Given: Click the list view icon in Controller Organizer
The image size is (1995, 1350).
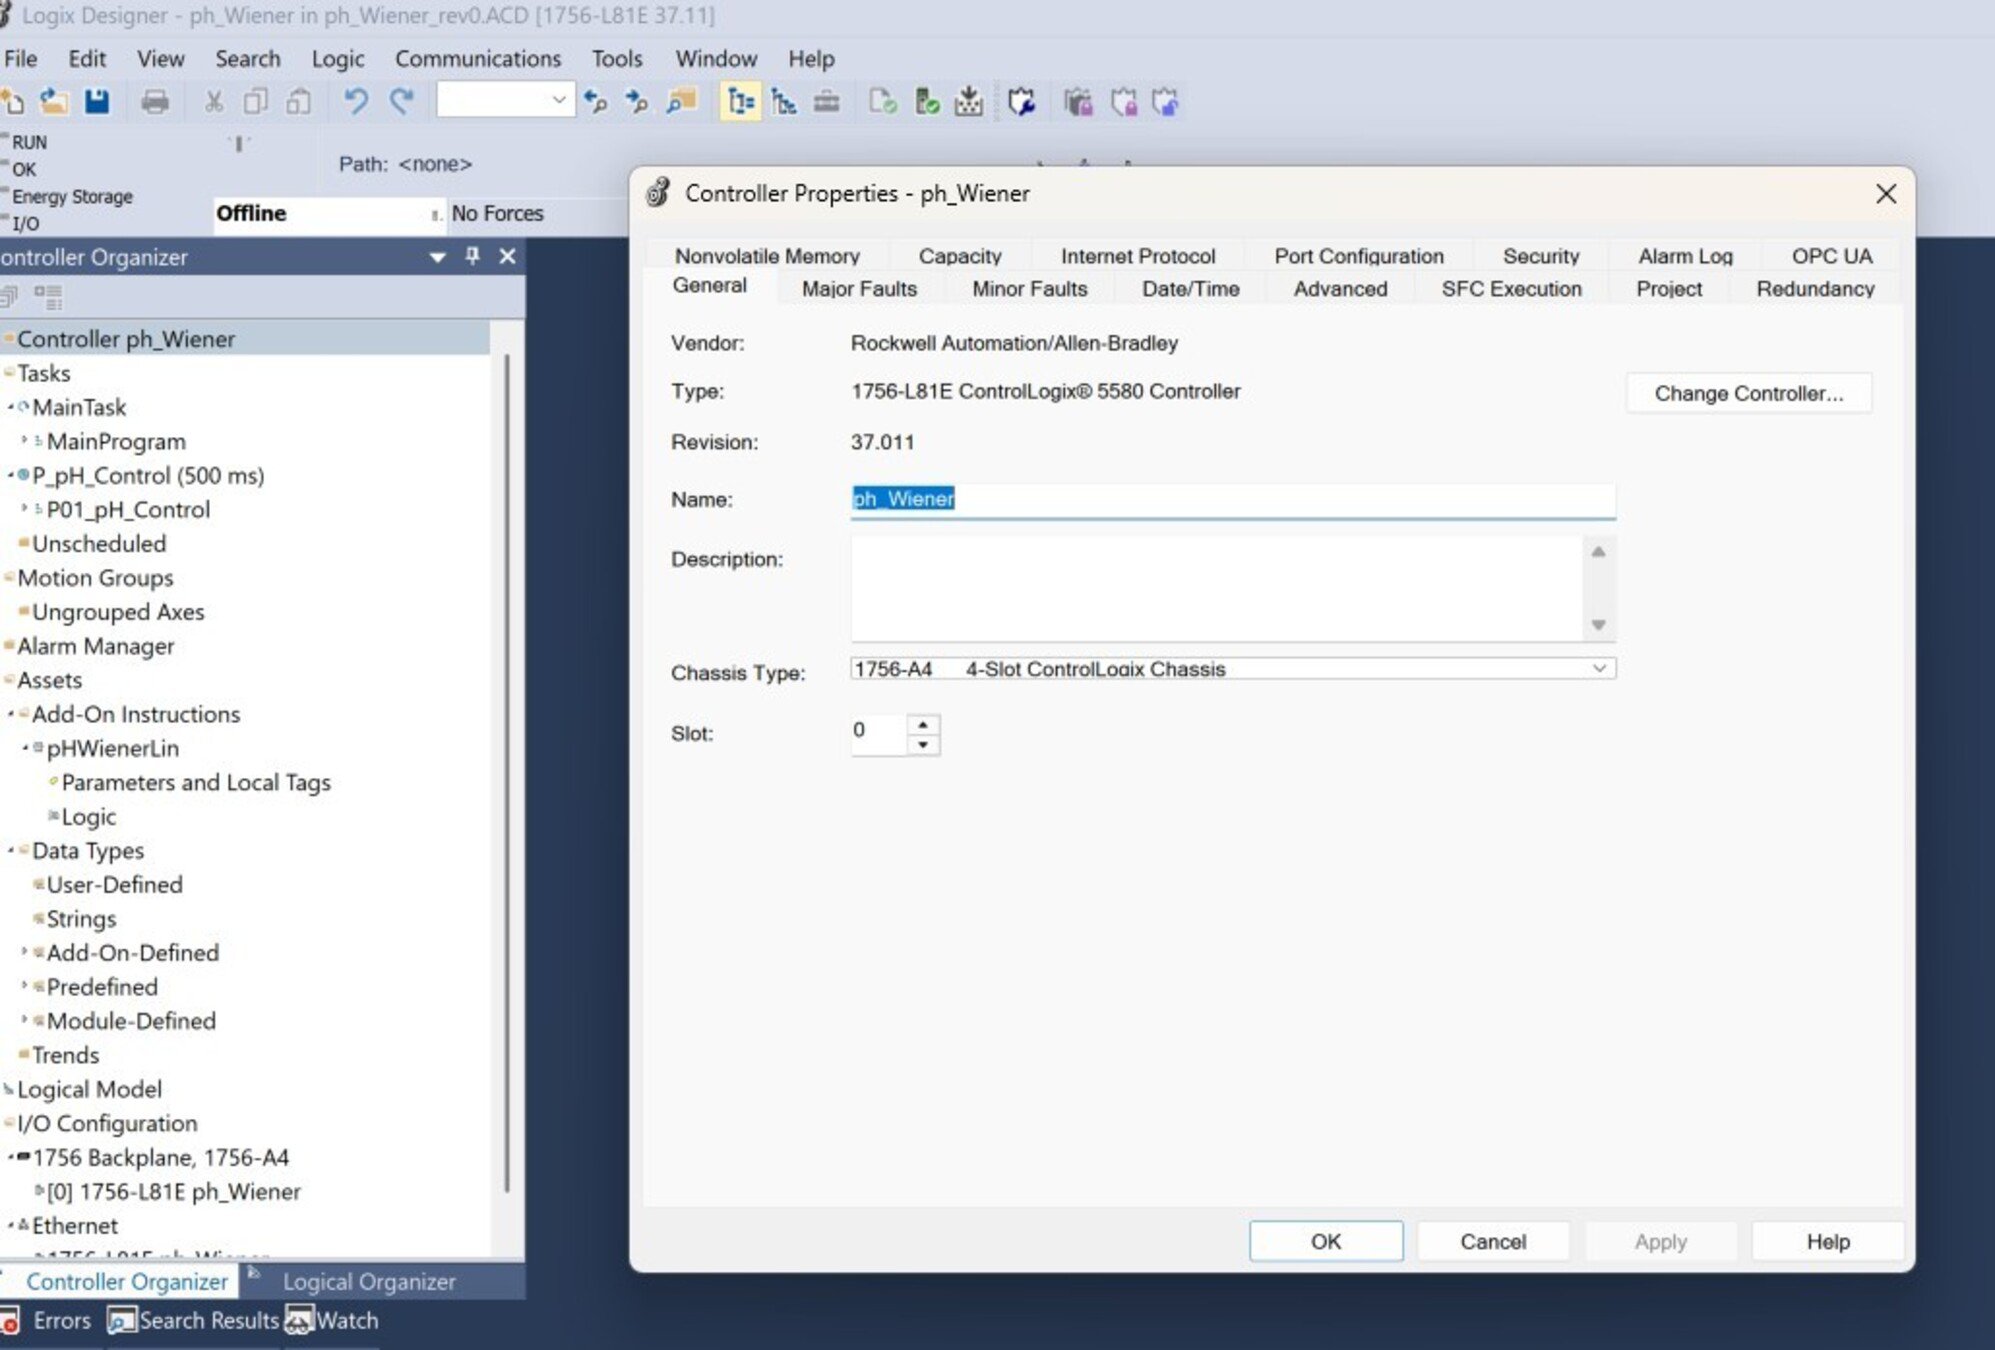Looking at the screenshot, I should [48, 297].
